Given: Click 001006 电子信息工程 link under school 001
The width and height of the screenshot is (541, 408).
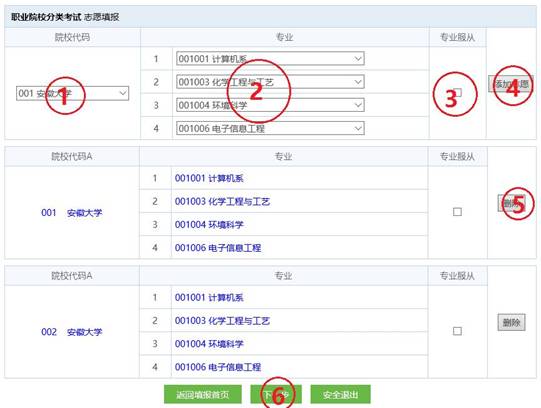Looking at the screenshot, I should click(x=218, y=248).
